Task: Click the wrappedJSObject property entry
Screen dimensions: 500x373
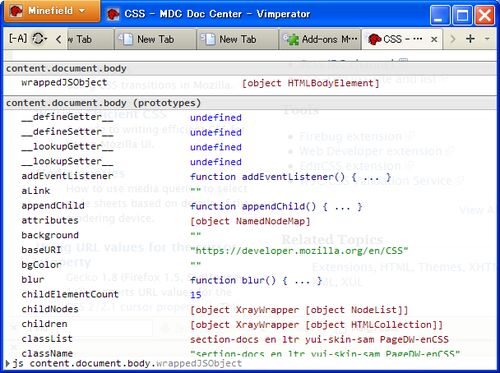Action: click(x=64, y=83)
